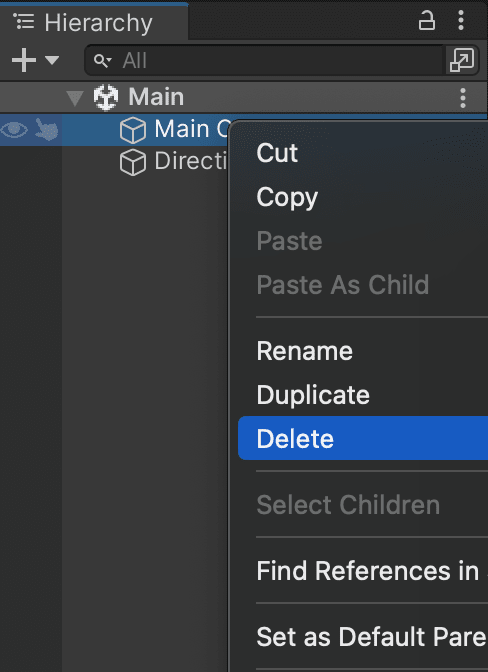Open the search mode magnifier dropdown
Image resolution: width=488 pixels, height=672 pixels.
point(102,61)
